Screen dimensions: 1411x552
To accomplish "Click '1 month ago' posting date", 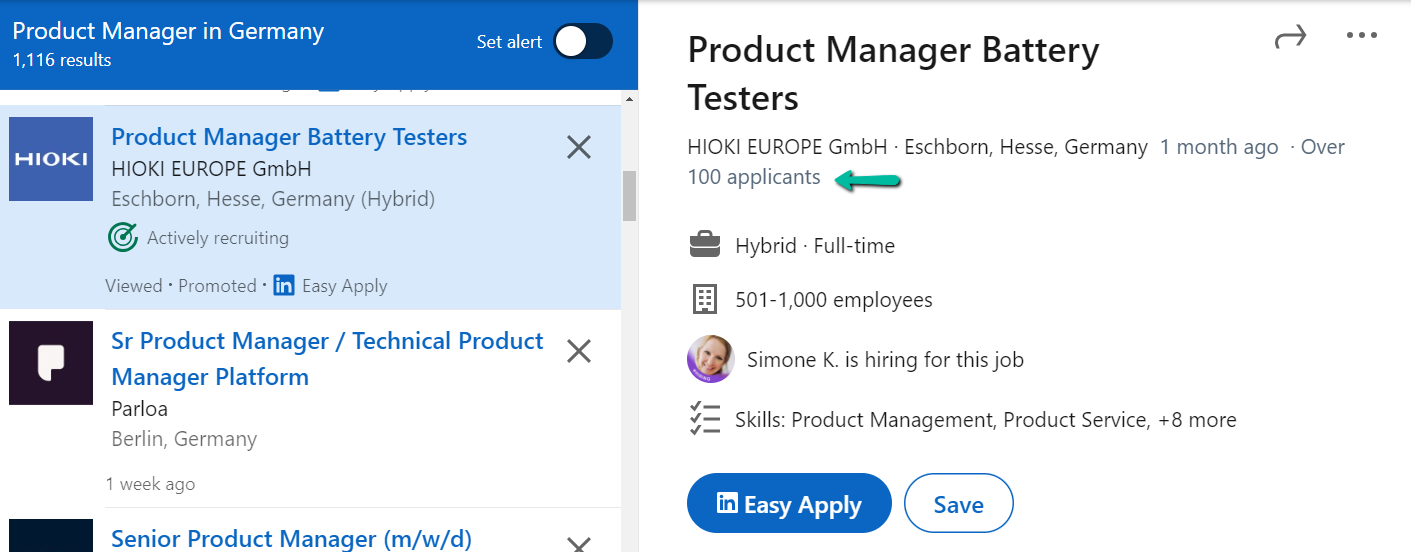I will pos(1219,147).
